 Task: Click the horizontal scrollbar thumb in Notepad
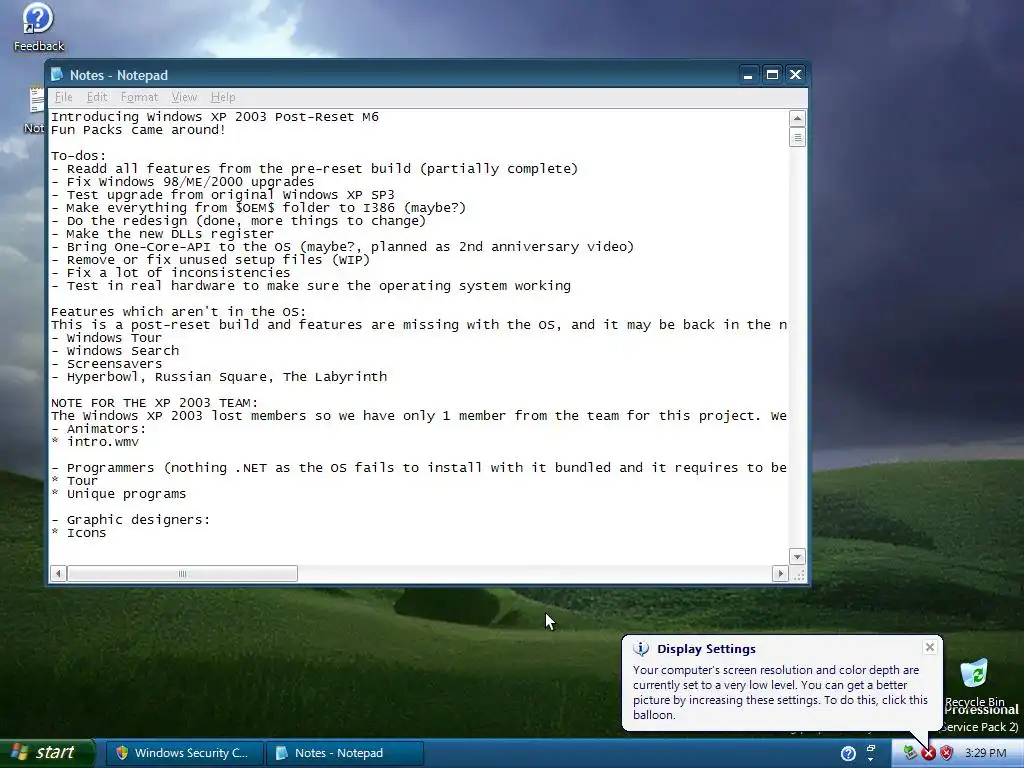182,574
